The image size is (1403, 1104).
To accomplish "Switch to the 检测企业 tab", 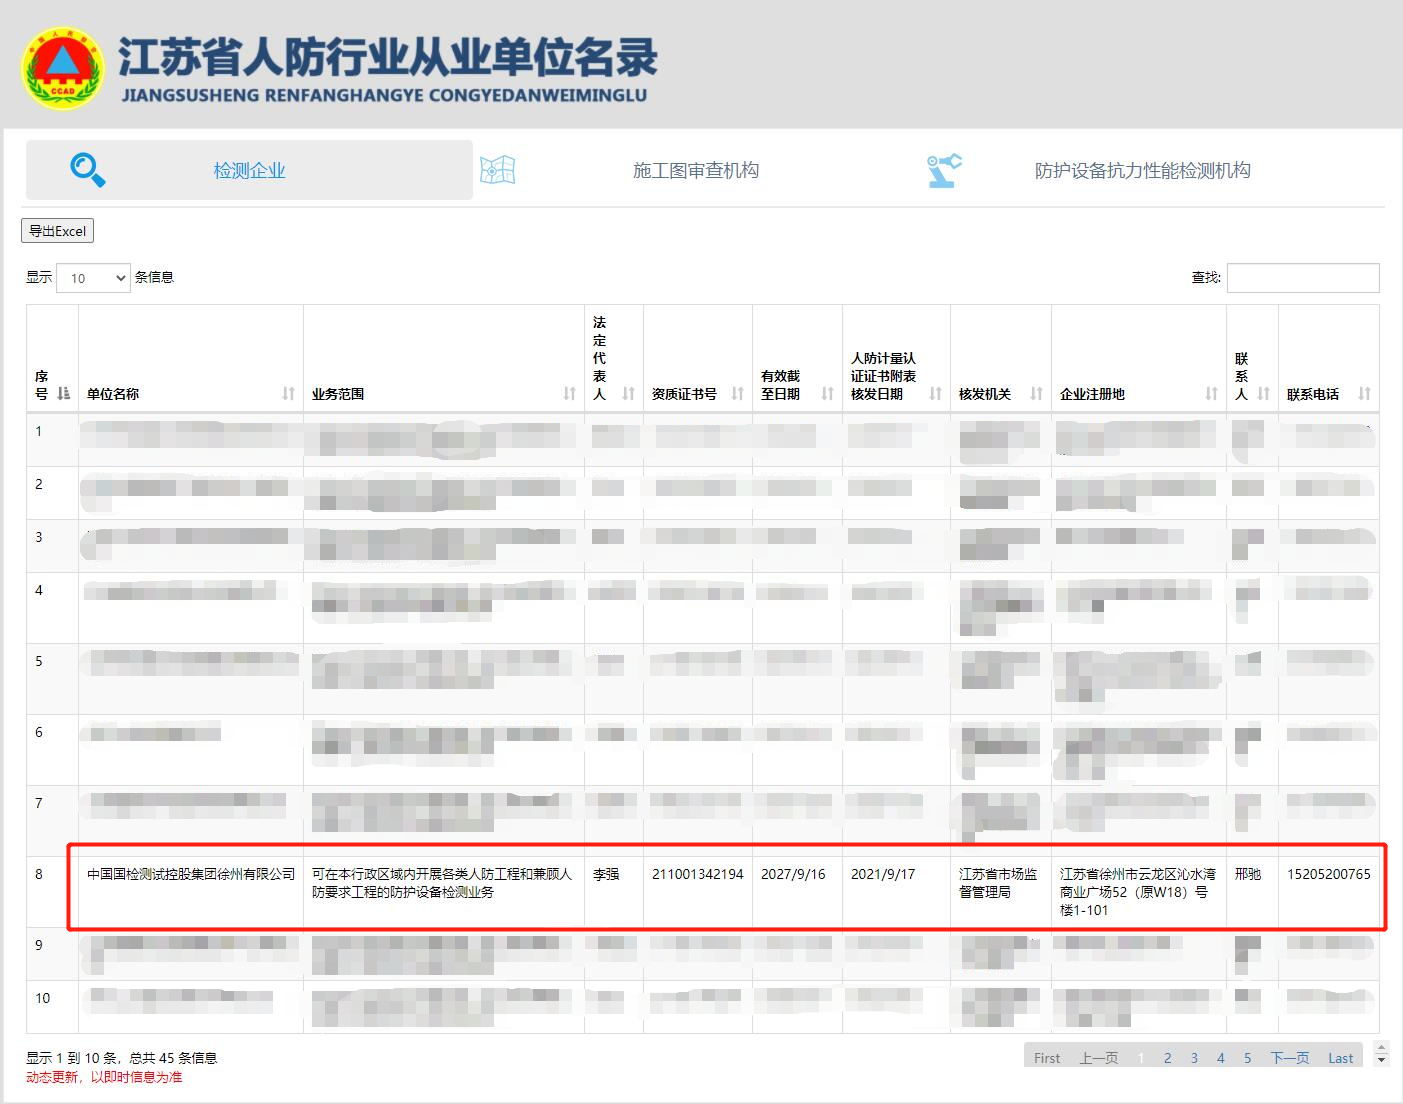I will tap(249, 171).
